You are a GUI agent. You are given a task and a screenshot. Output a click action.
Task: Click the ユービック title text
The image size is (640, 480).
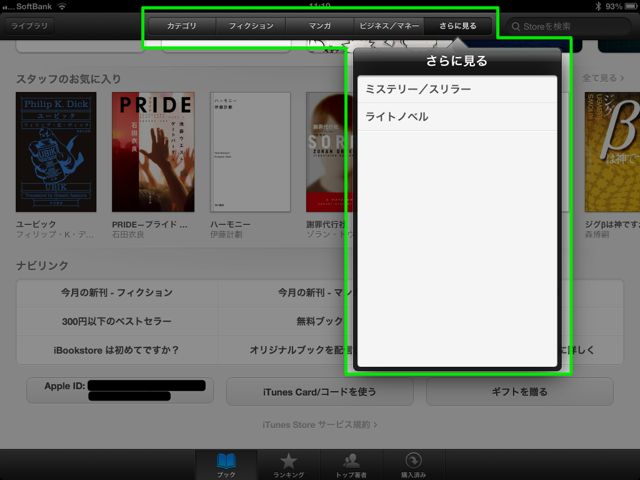(36, 224)
